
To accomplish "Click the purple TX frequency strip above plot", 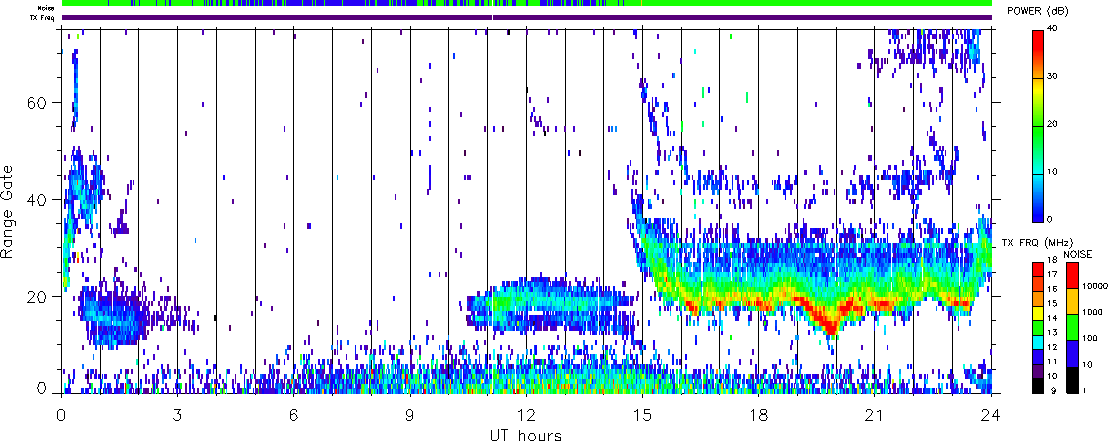I will coord(527,17).
